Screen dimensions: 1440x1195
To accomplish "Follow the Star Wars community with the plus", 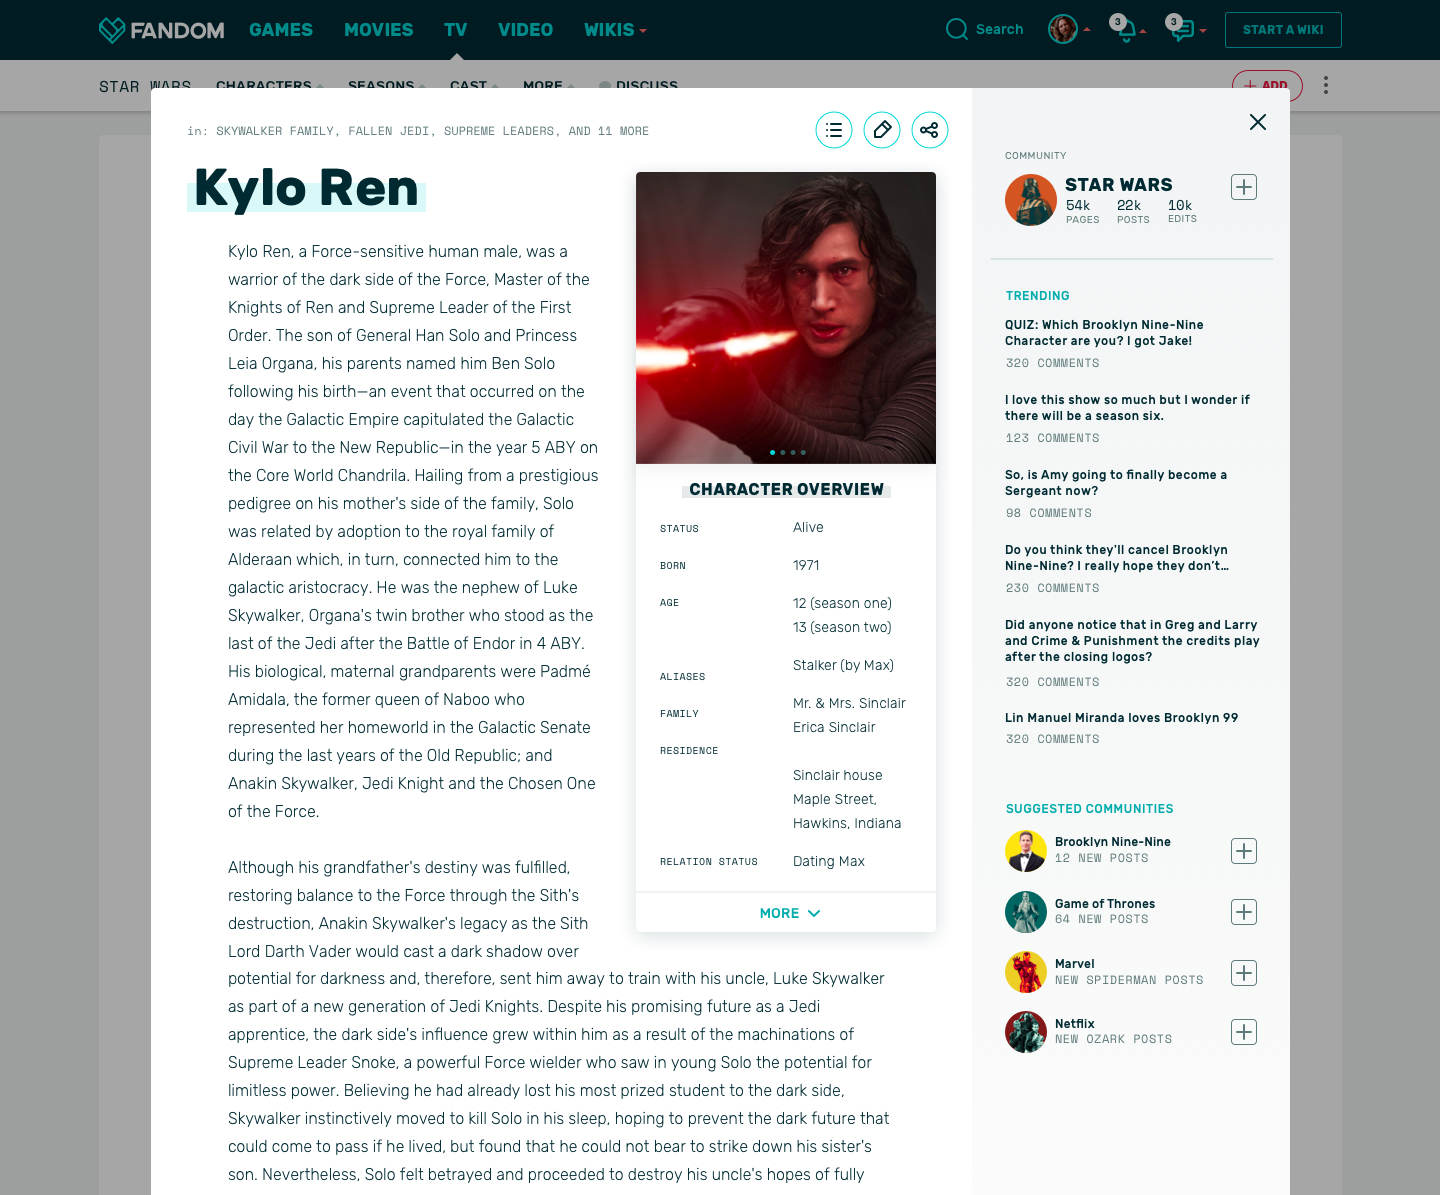I will (1243, 187).
